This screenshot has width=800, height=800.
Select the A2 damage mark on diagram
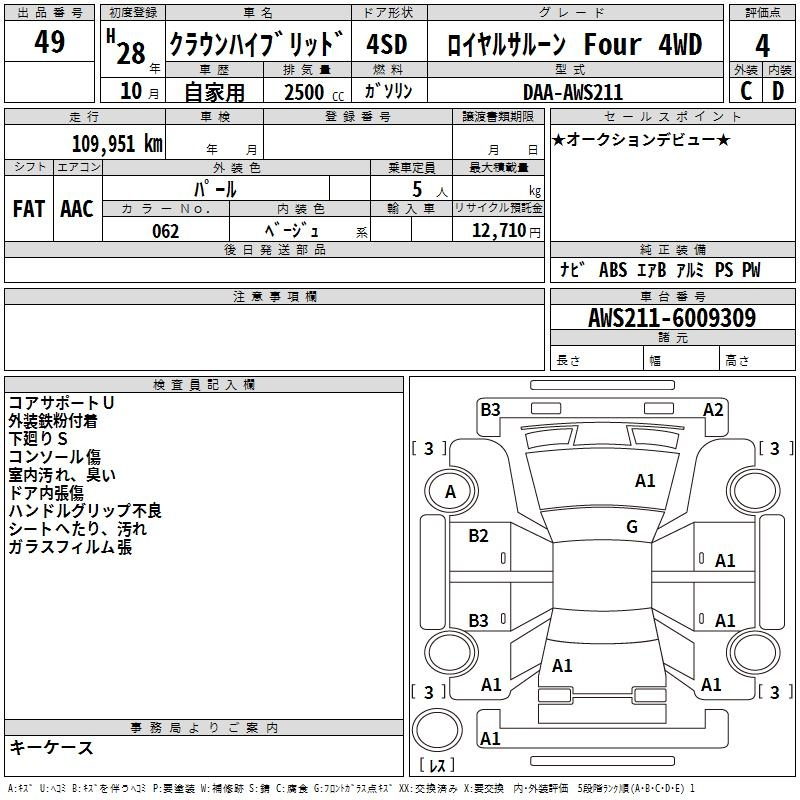[713, 409]
